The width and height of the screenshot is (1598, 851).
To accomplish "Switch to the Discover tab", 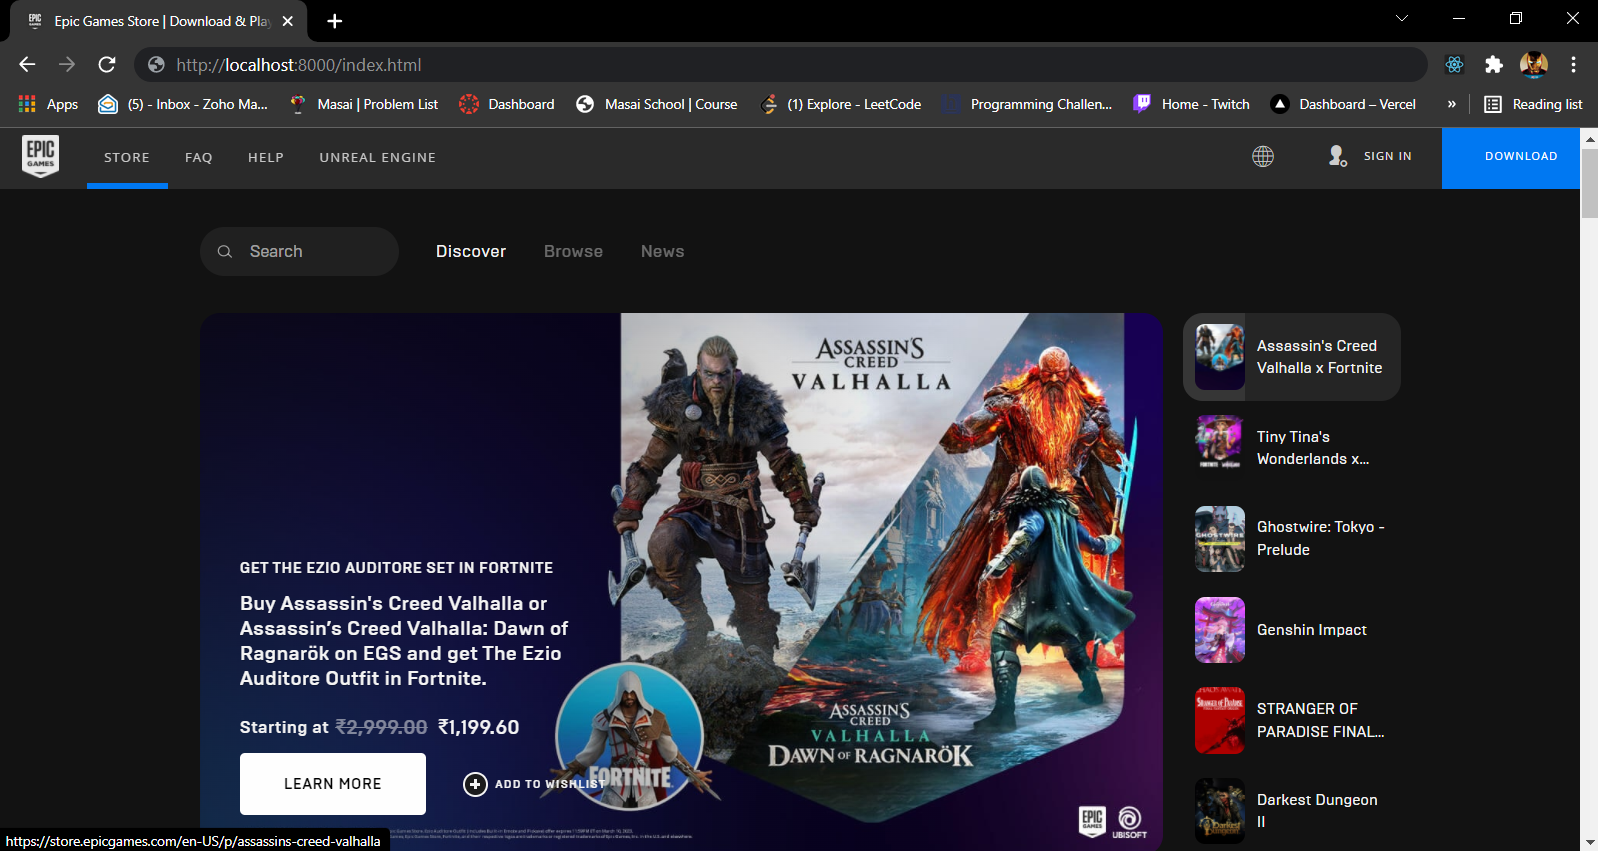I will point(471,252).
